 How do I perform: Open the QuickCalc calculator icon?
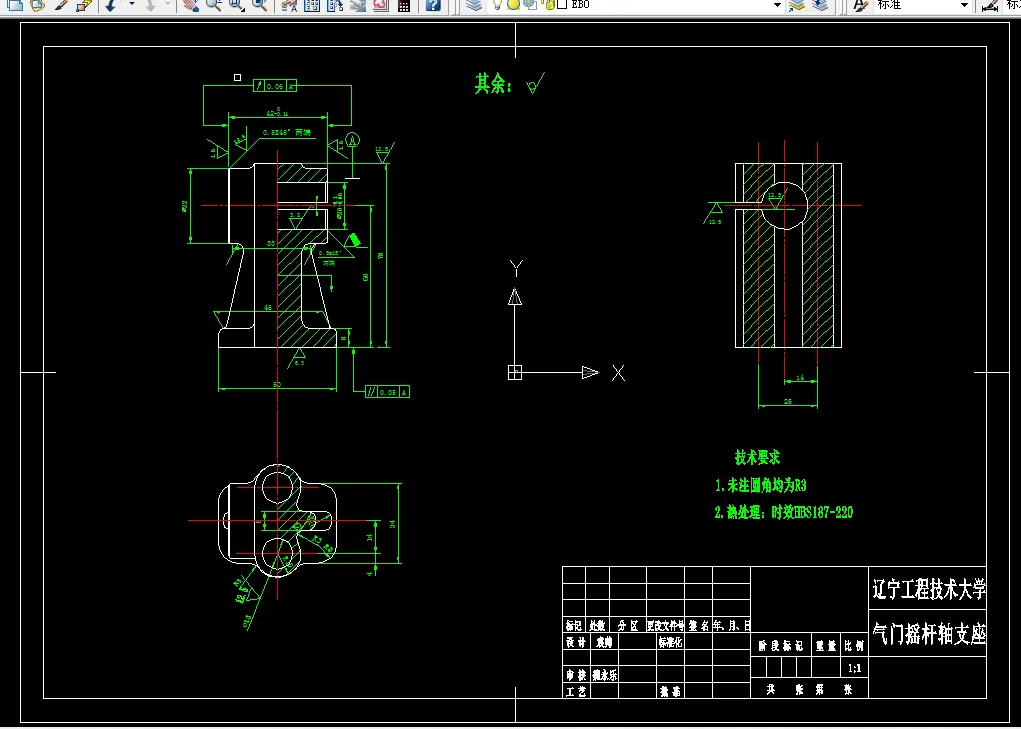(x=404, y=5)
